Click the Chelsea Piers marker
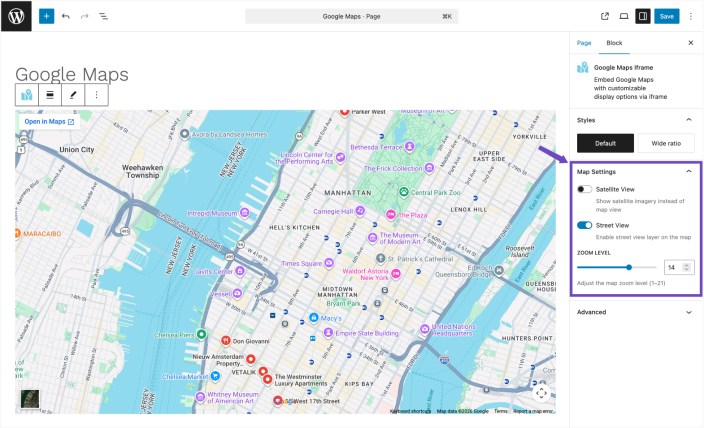The width and height of the screenshot is (704, 428). pos(202,334)
